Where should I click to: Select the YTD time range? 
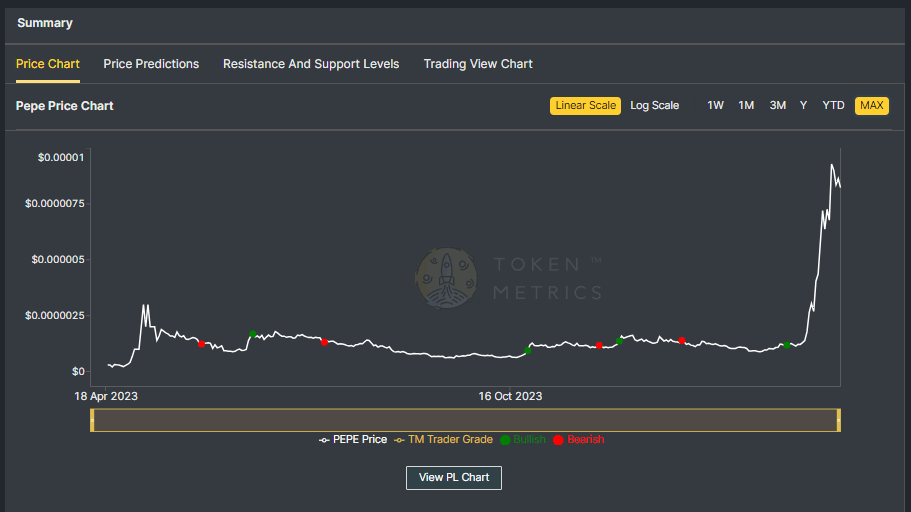pyautogui.click(x=833, y=106)
